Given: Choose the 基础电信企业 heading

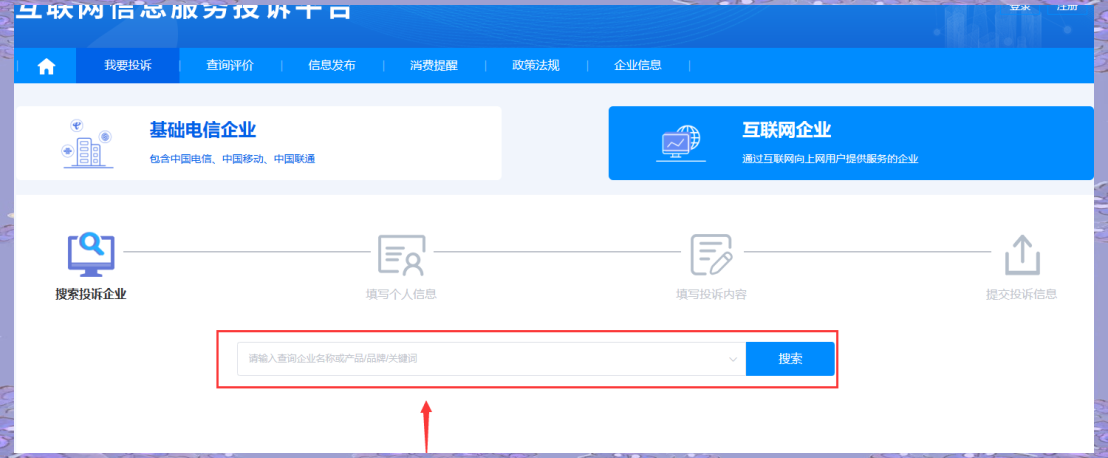Looking at the screenshot, I should click(203, 129).
